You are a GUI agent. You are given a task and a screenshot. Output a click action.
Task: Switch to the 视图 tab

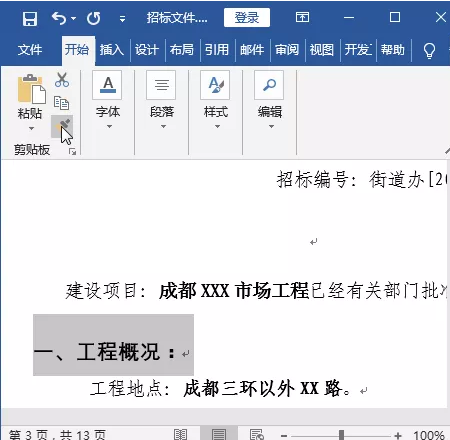click(322, 50)
